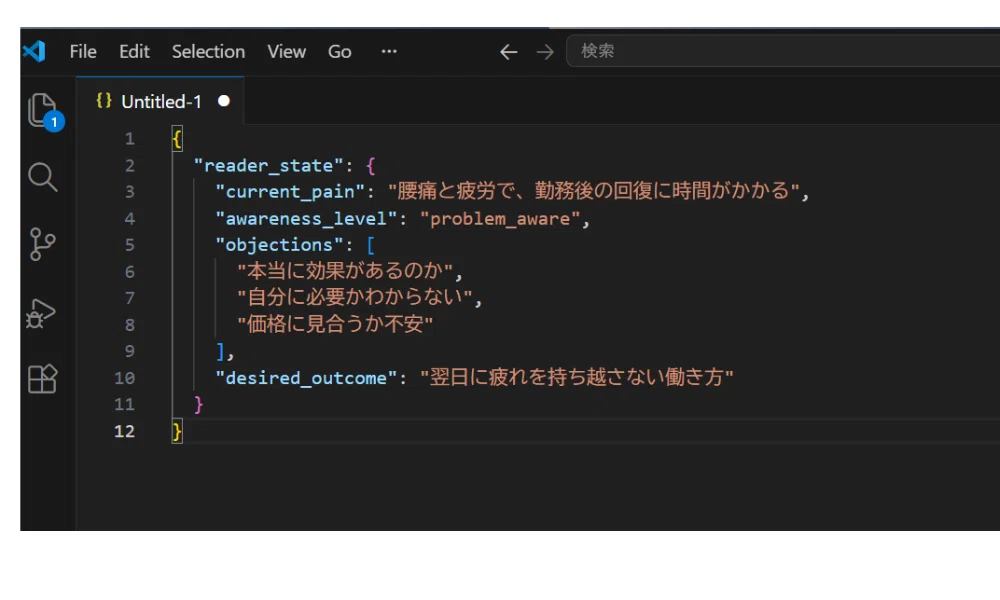This screenshot has height=600, width=1000.
Task: Open the File menu
Action: [x=83, y=52]
